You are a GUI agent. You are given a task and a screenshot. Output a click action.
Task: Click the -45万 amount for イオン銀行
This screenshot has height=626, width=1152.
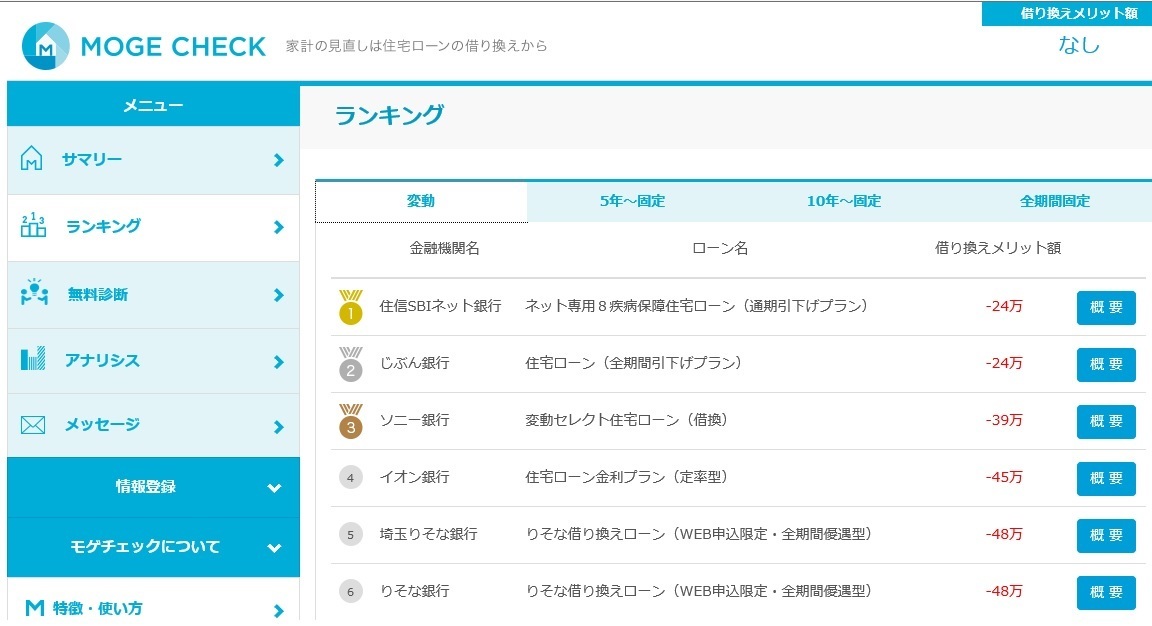click(1004, 477)
